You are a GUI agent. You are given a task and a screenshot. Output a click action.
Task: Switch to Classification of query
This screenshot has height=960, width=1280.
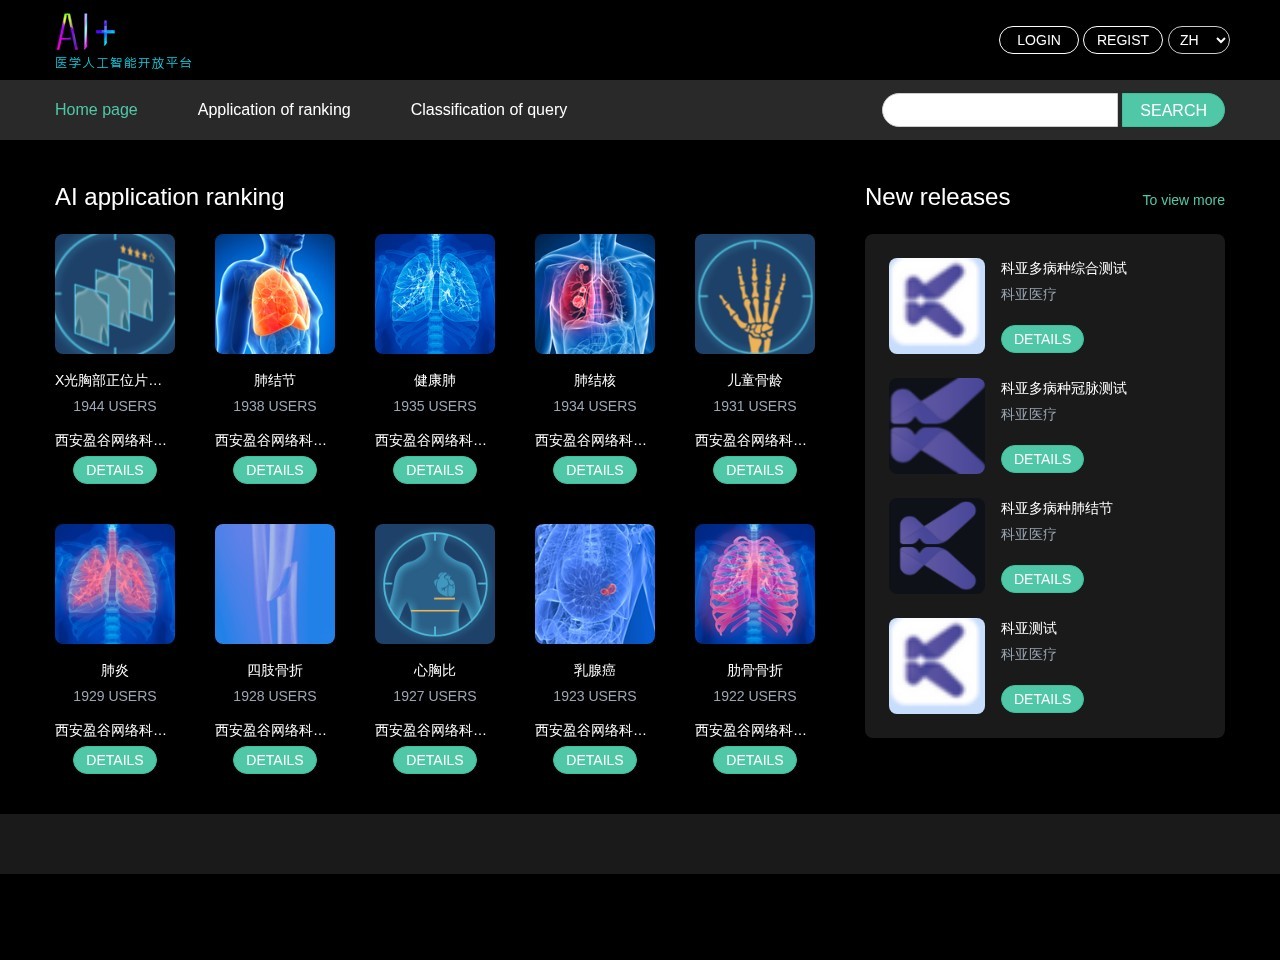tap(488, 110)
